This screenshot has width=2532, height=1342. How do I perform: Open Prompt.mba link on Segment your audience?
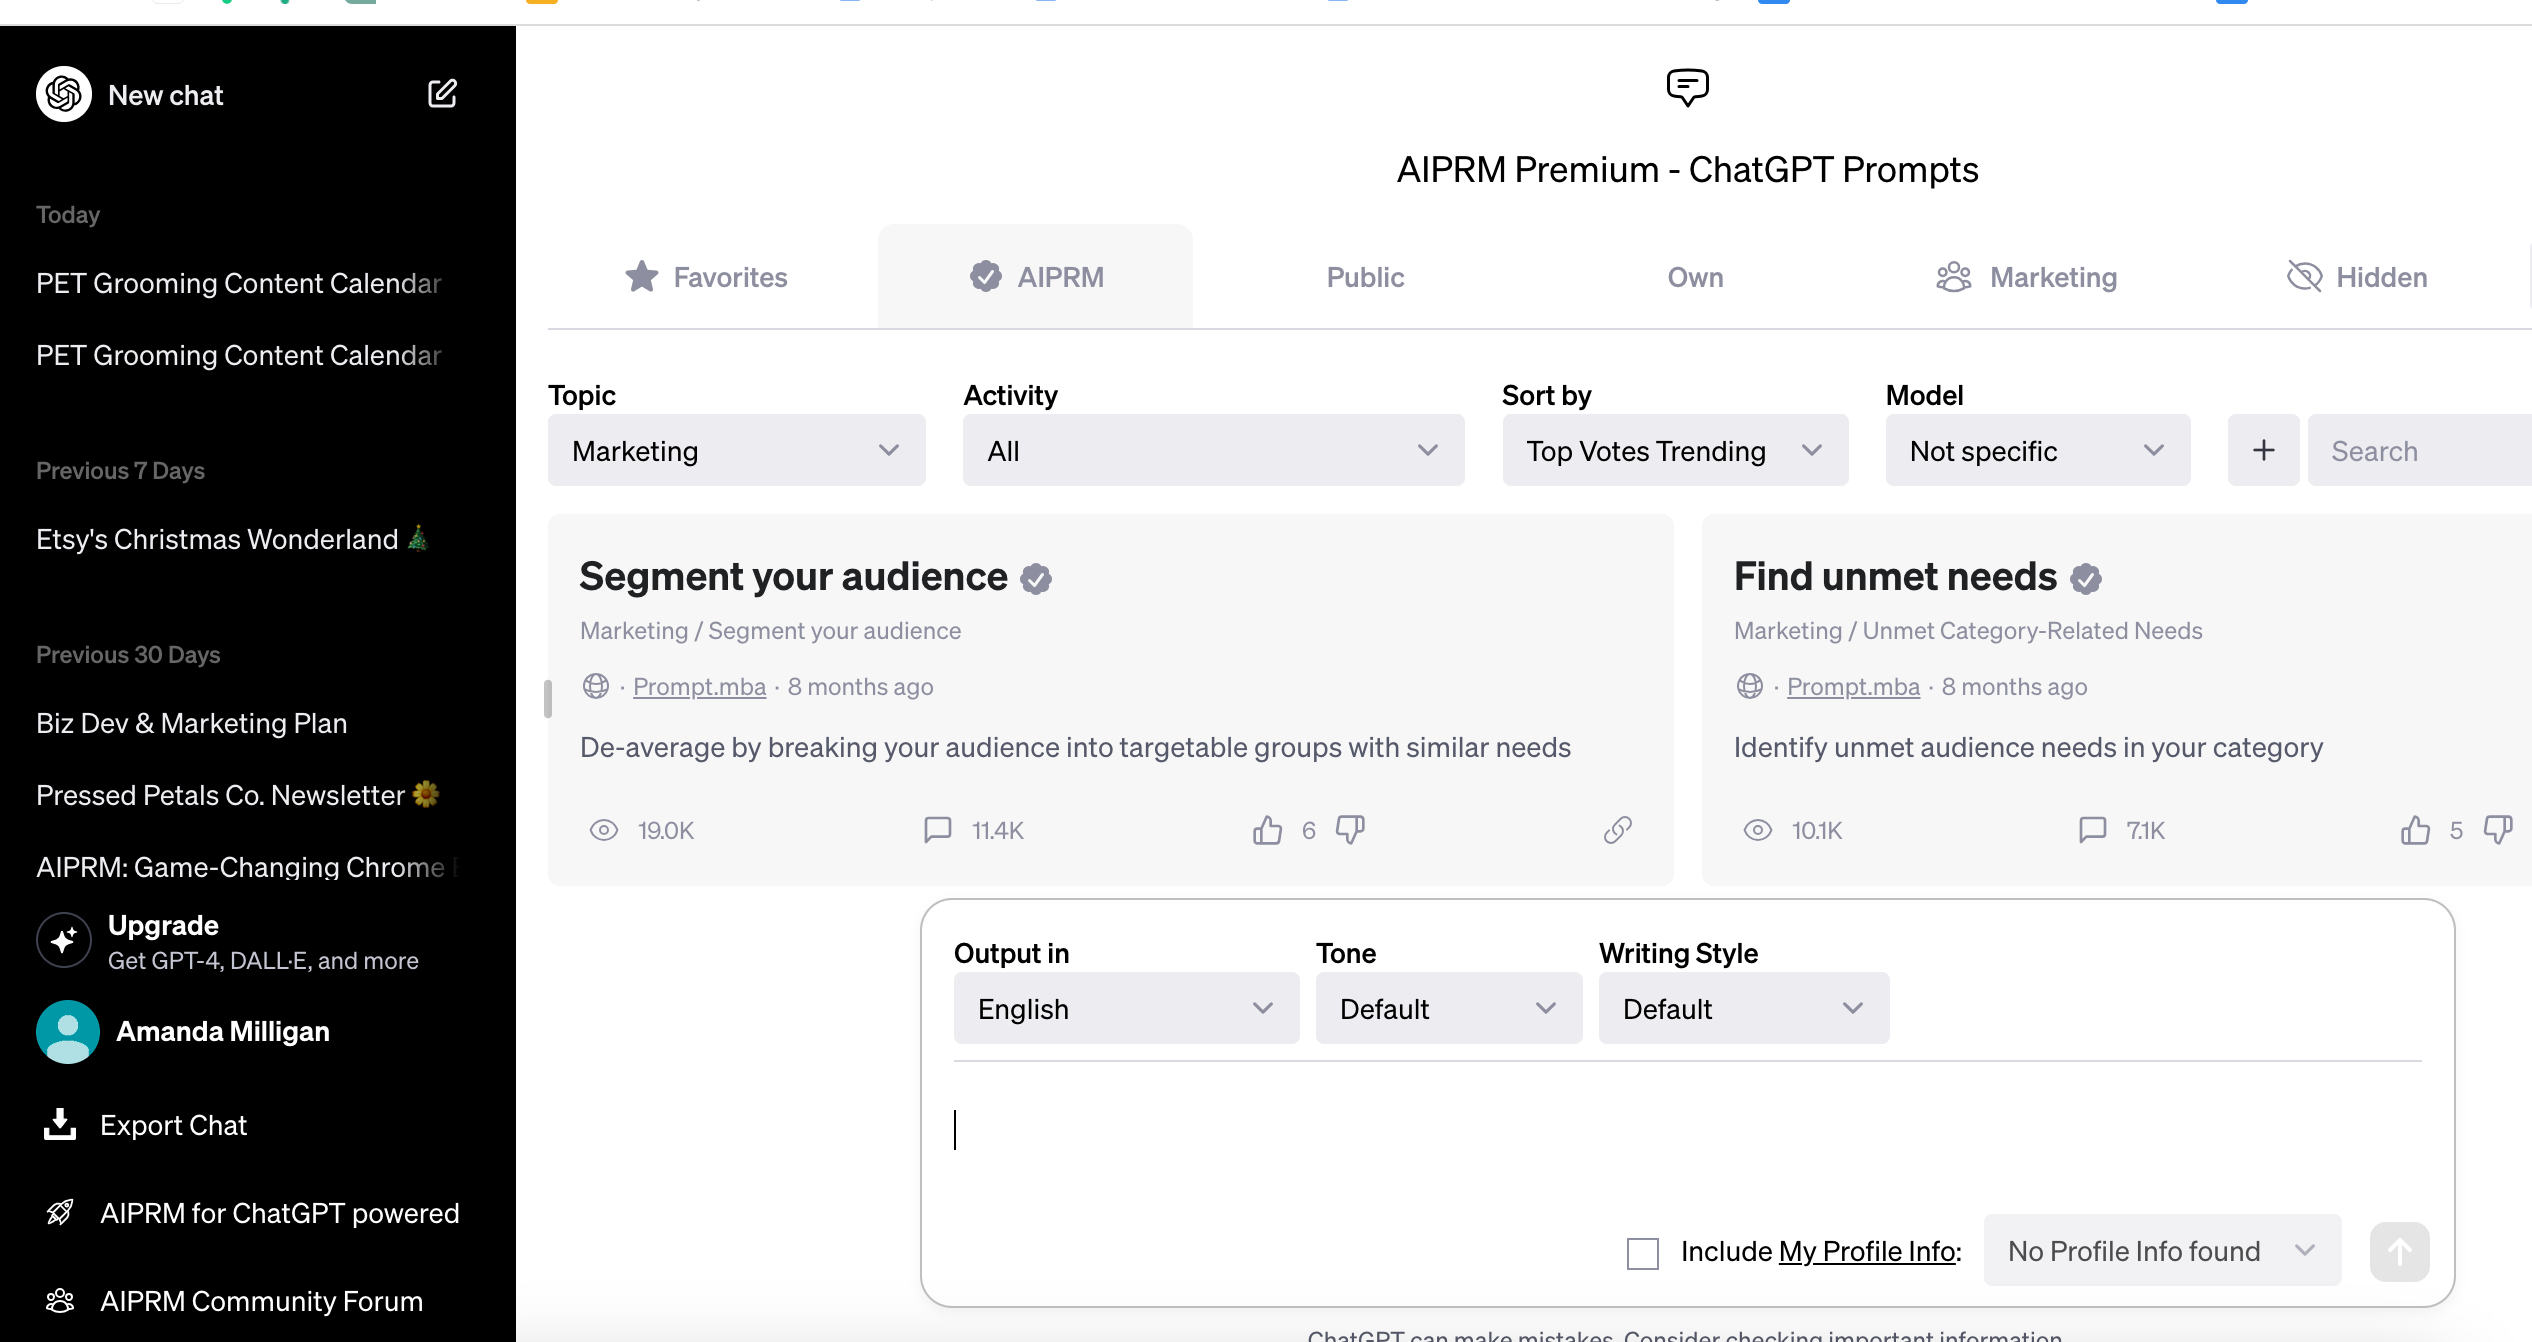pos(699,687)
